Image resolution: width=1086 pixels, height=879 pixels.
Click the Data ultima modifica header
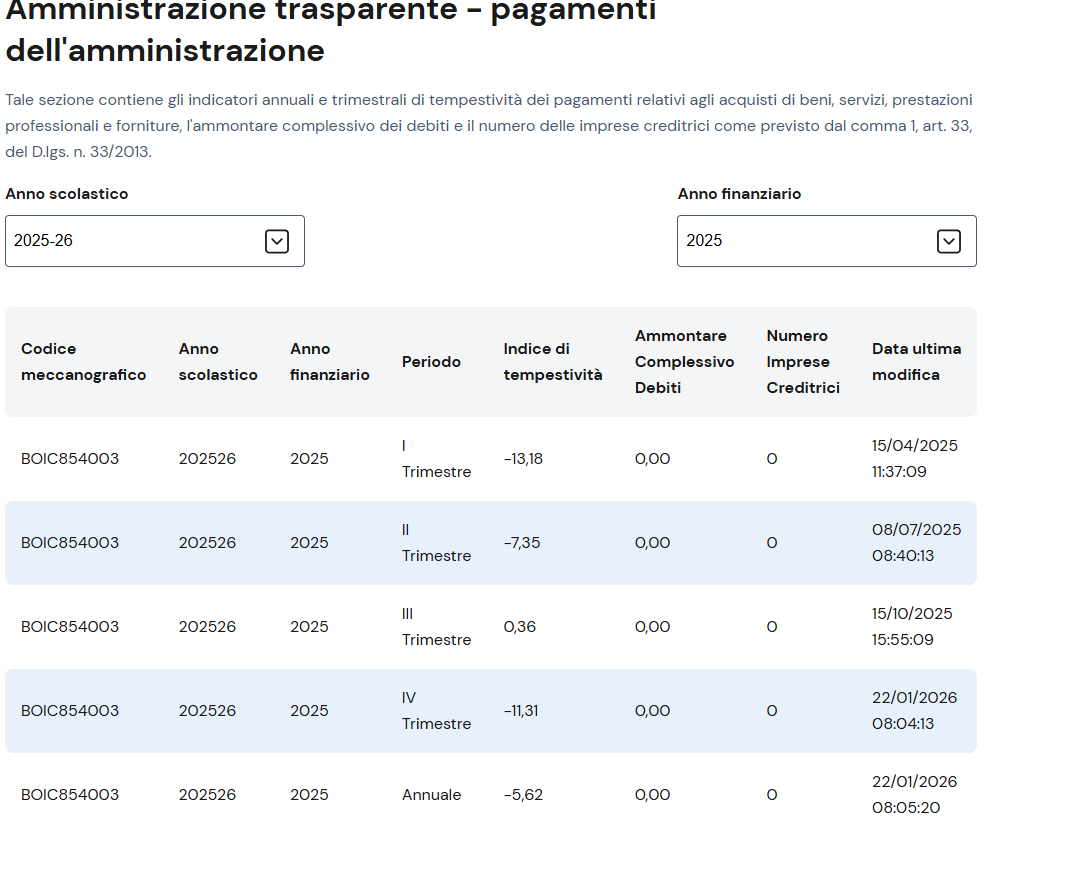(x=916, y=362)
